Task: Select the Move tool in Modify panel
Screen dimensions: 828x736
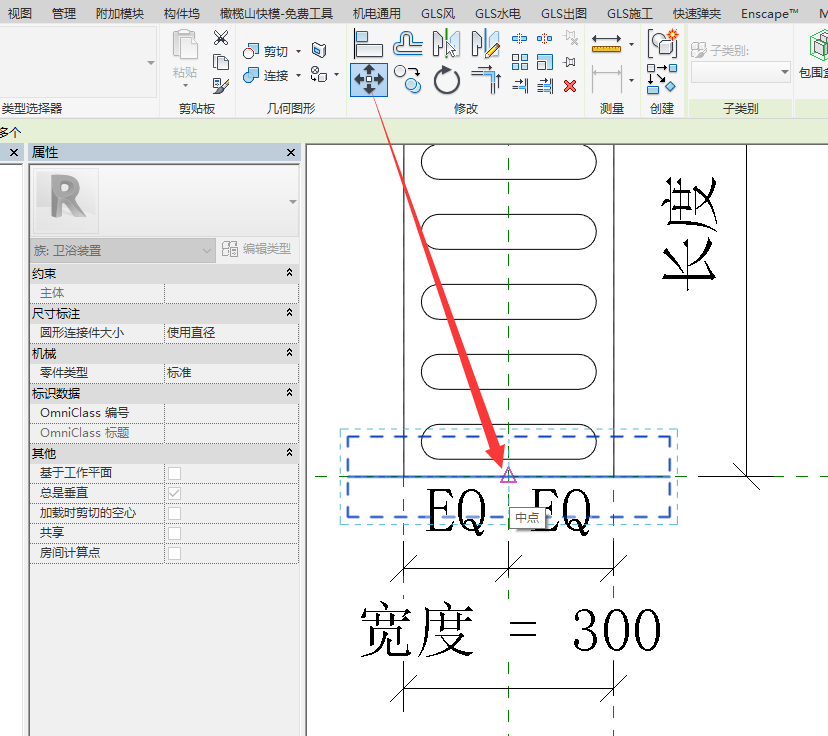Action: coord(369,78)
